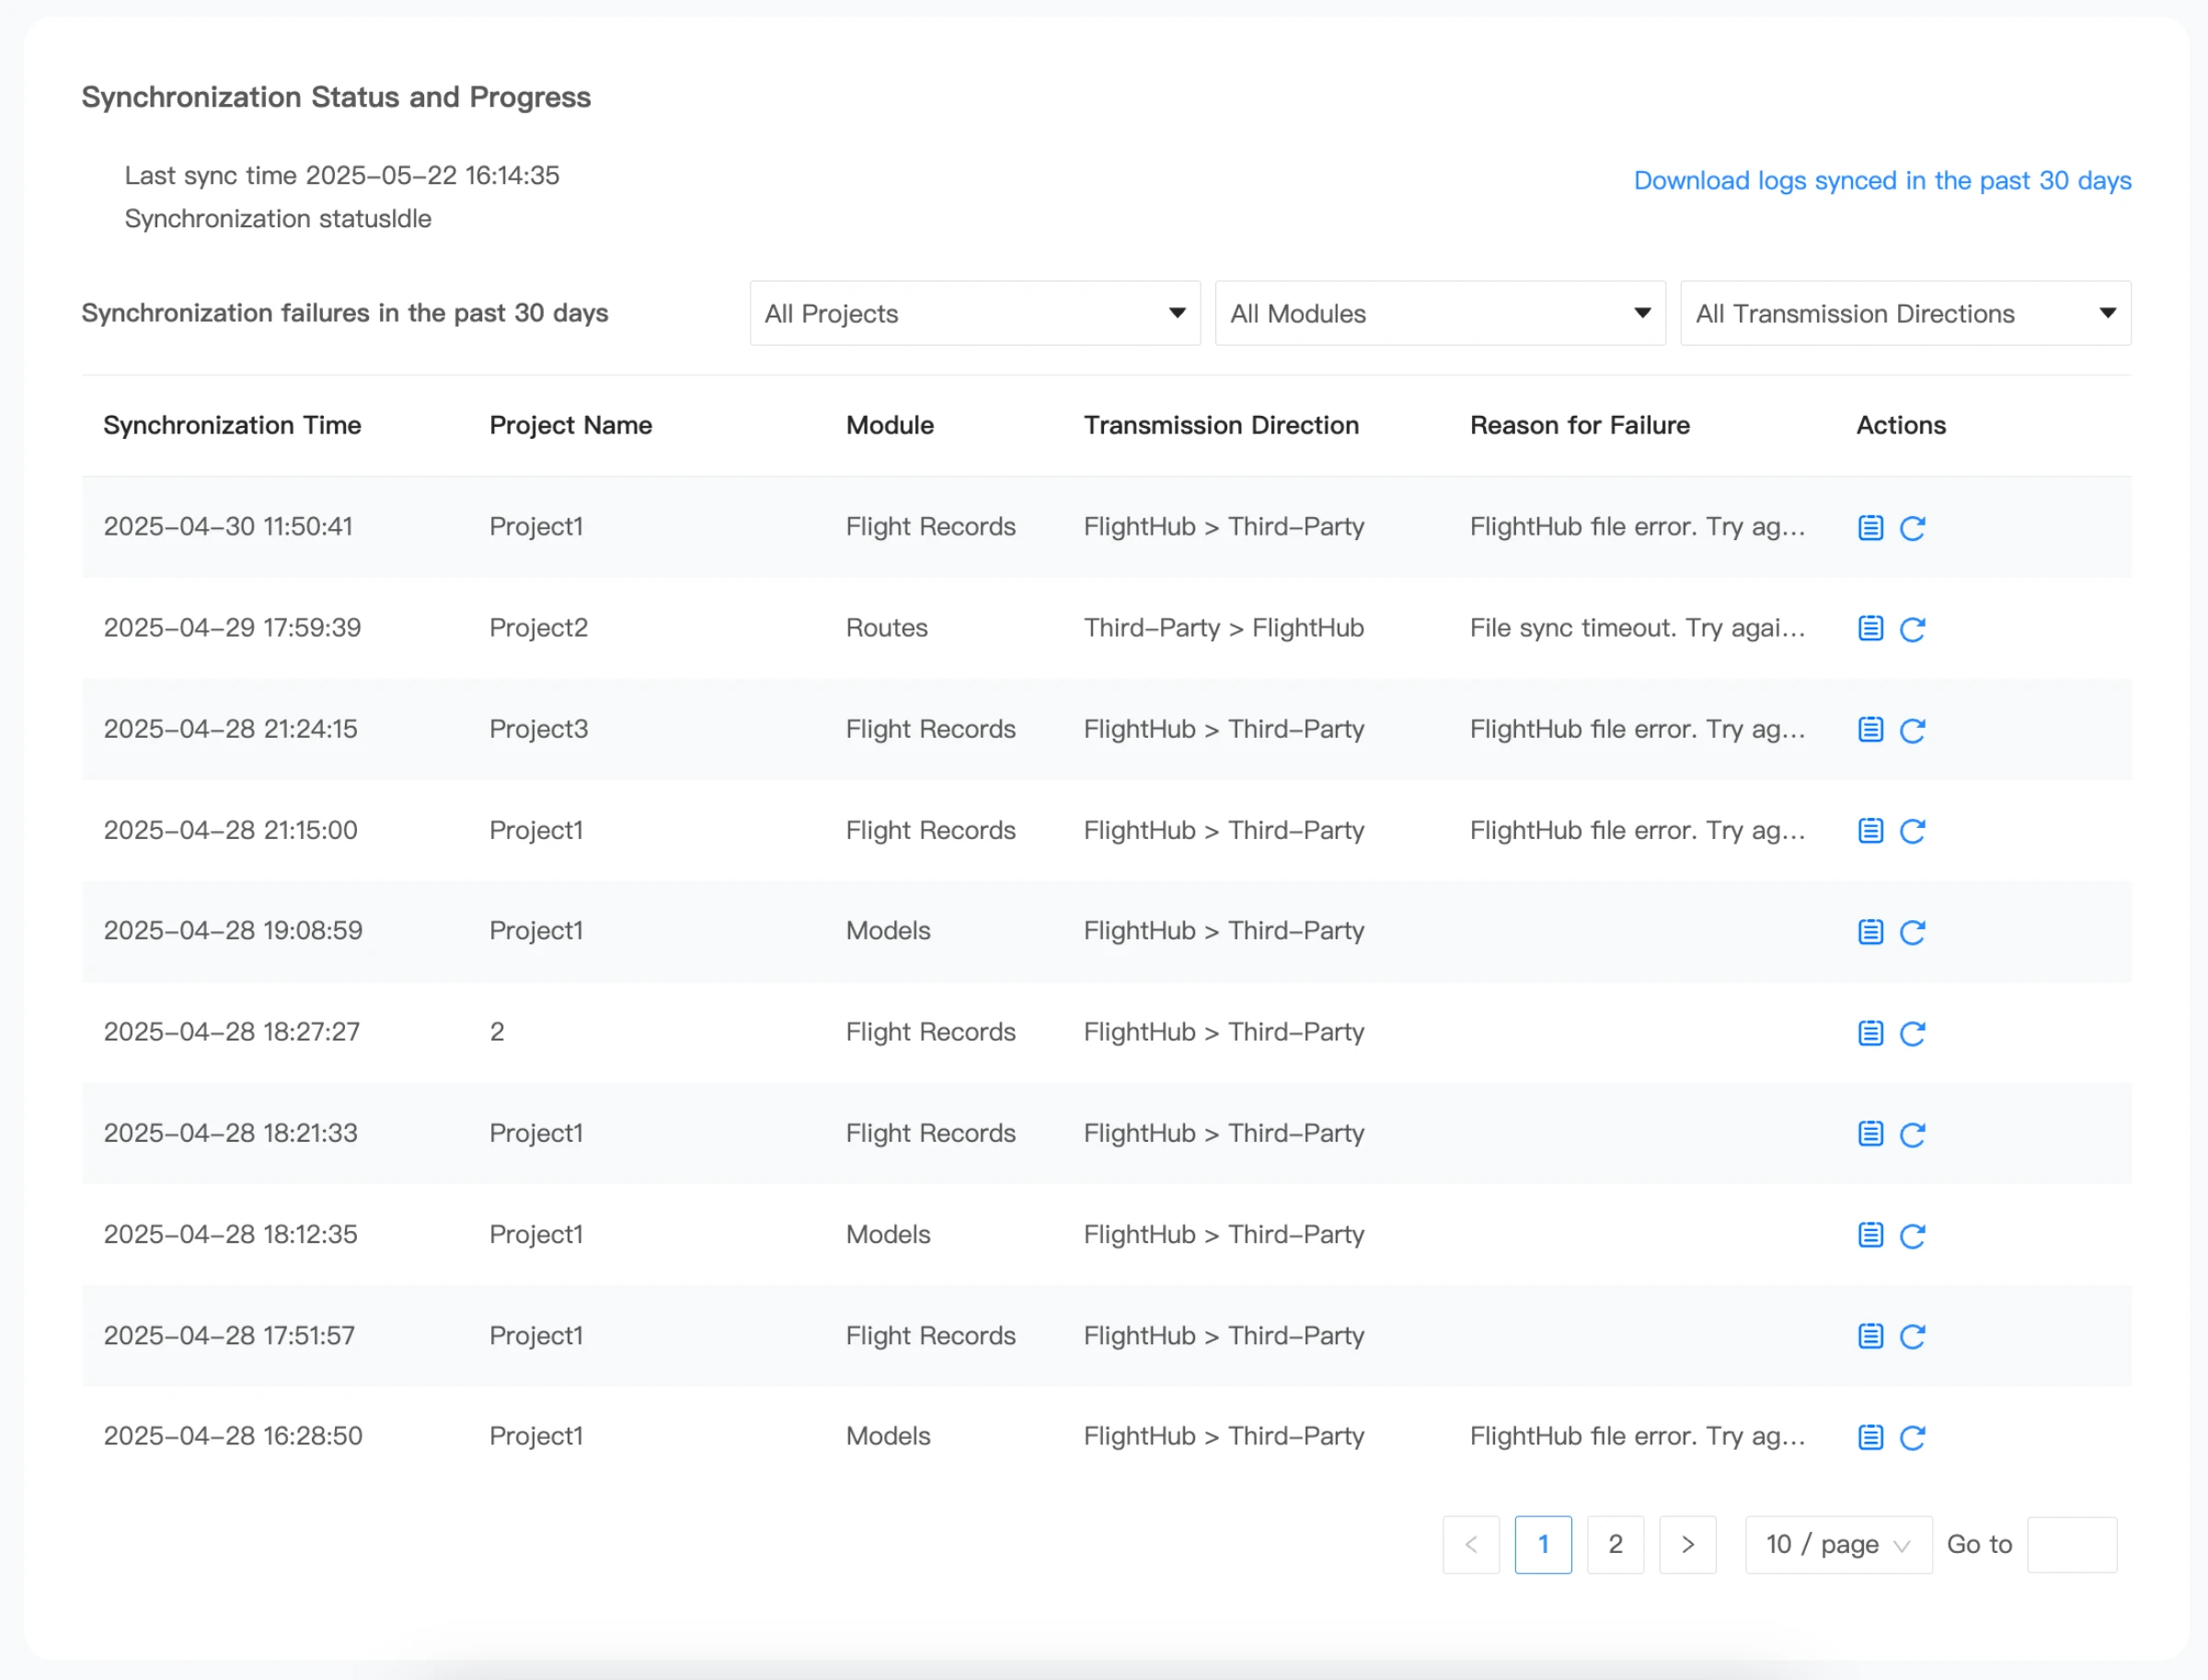Screen dimensions: 2208x1680
Task: Retry sync for 2025-04-30 11:50:41 row
Action: coord(1912,528)
